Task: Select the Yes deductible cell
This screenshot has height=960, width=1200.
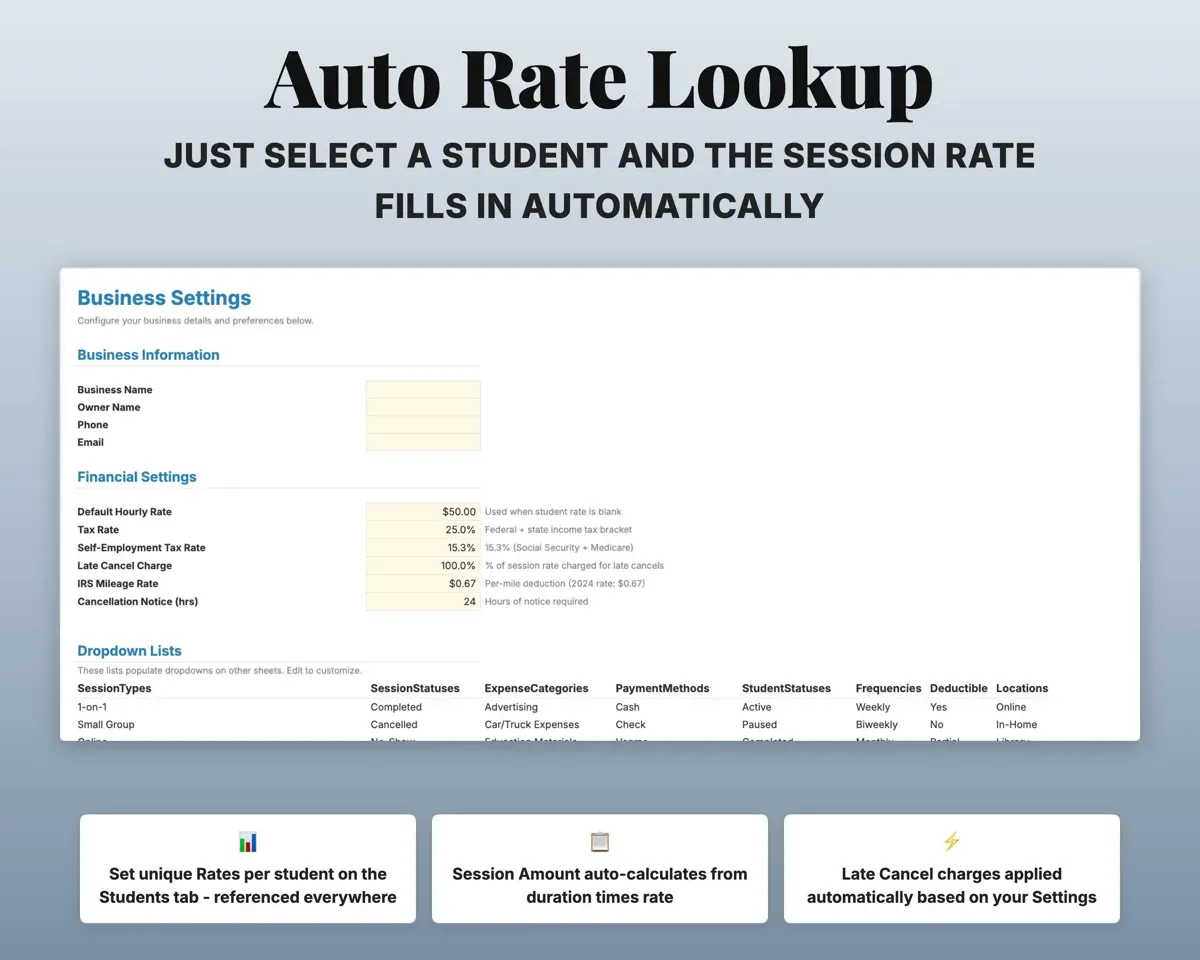Action: tap(938, 707)
